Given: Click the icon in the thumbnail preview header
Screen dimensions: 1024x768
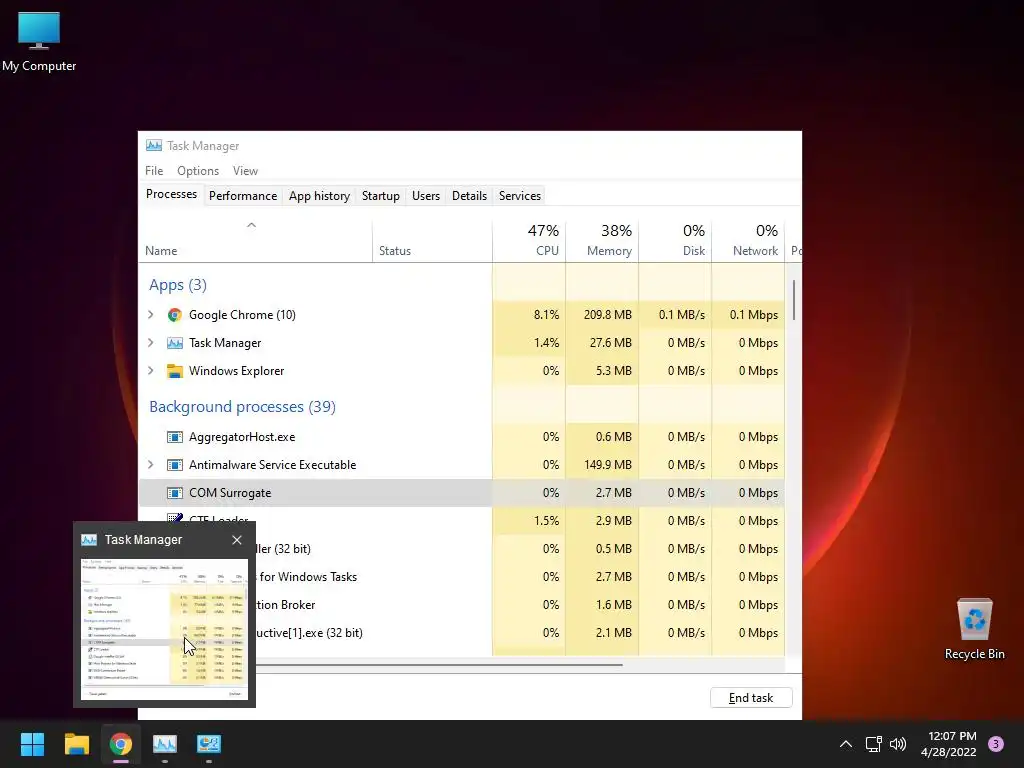Looking at the screenshot, I should pos(89,539).
